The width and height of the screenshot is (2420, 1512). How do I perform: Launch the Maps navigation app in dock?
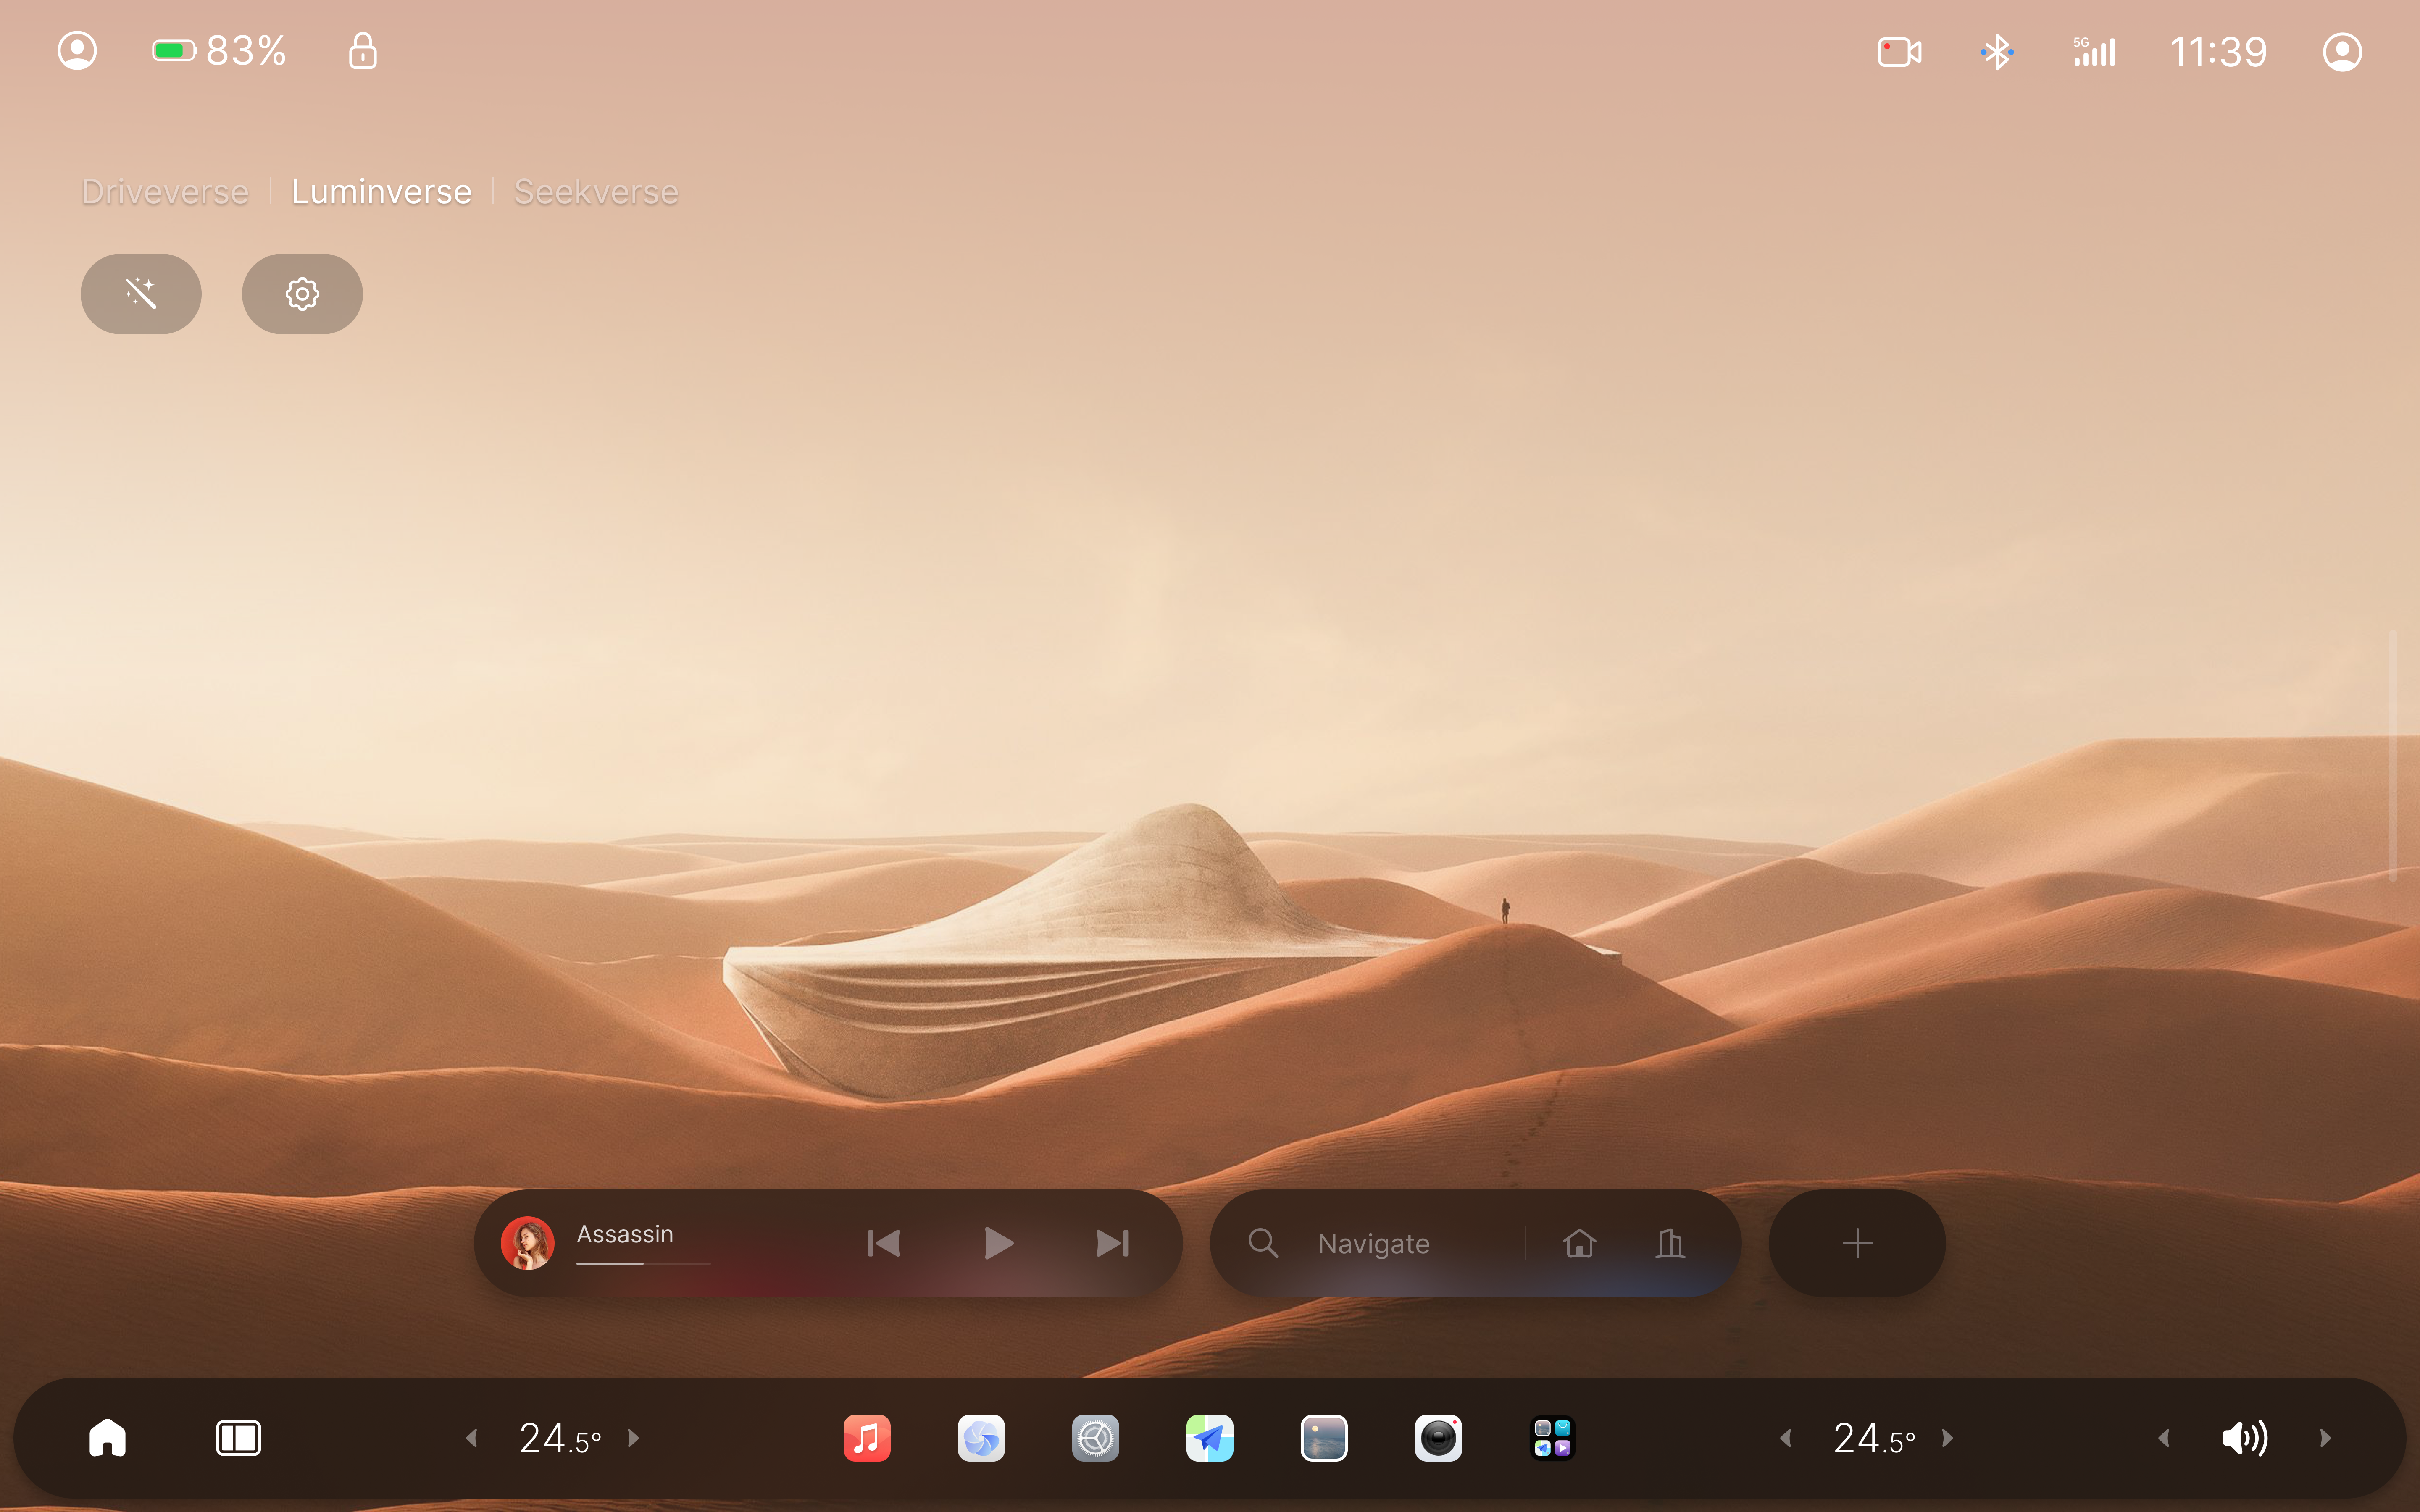point(1210,1438)
